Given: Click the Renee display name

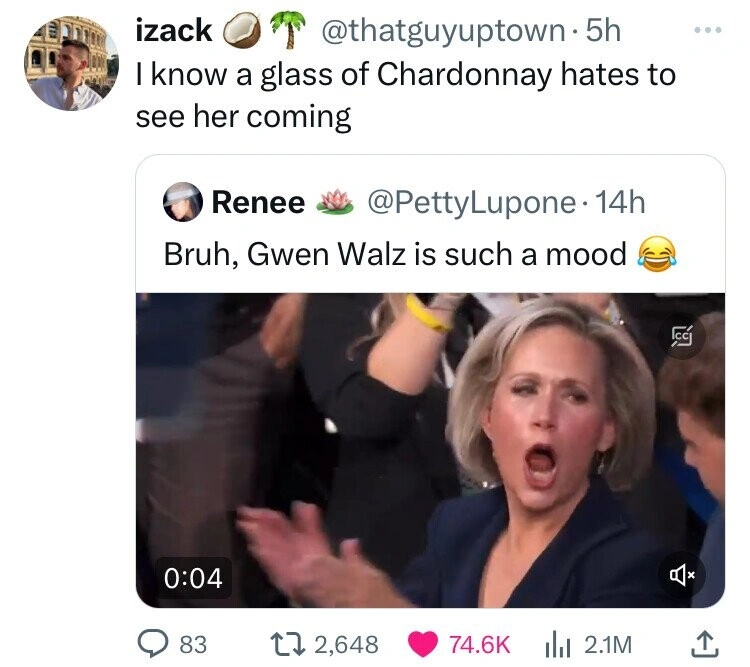Looking at the screenshot, I should click(258, 203).
